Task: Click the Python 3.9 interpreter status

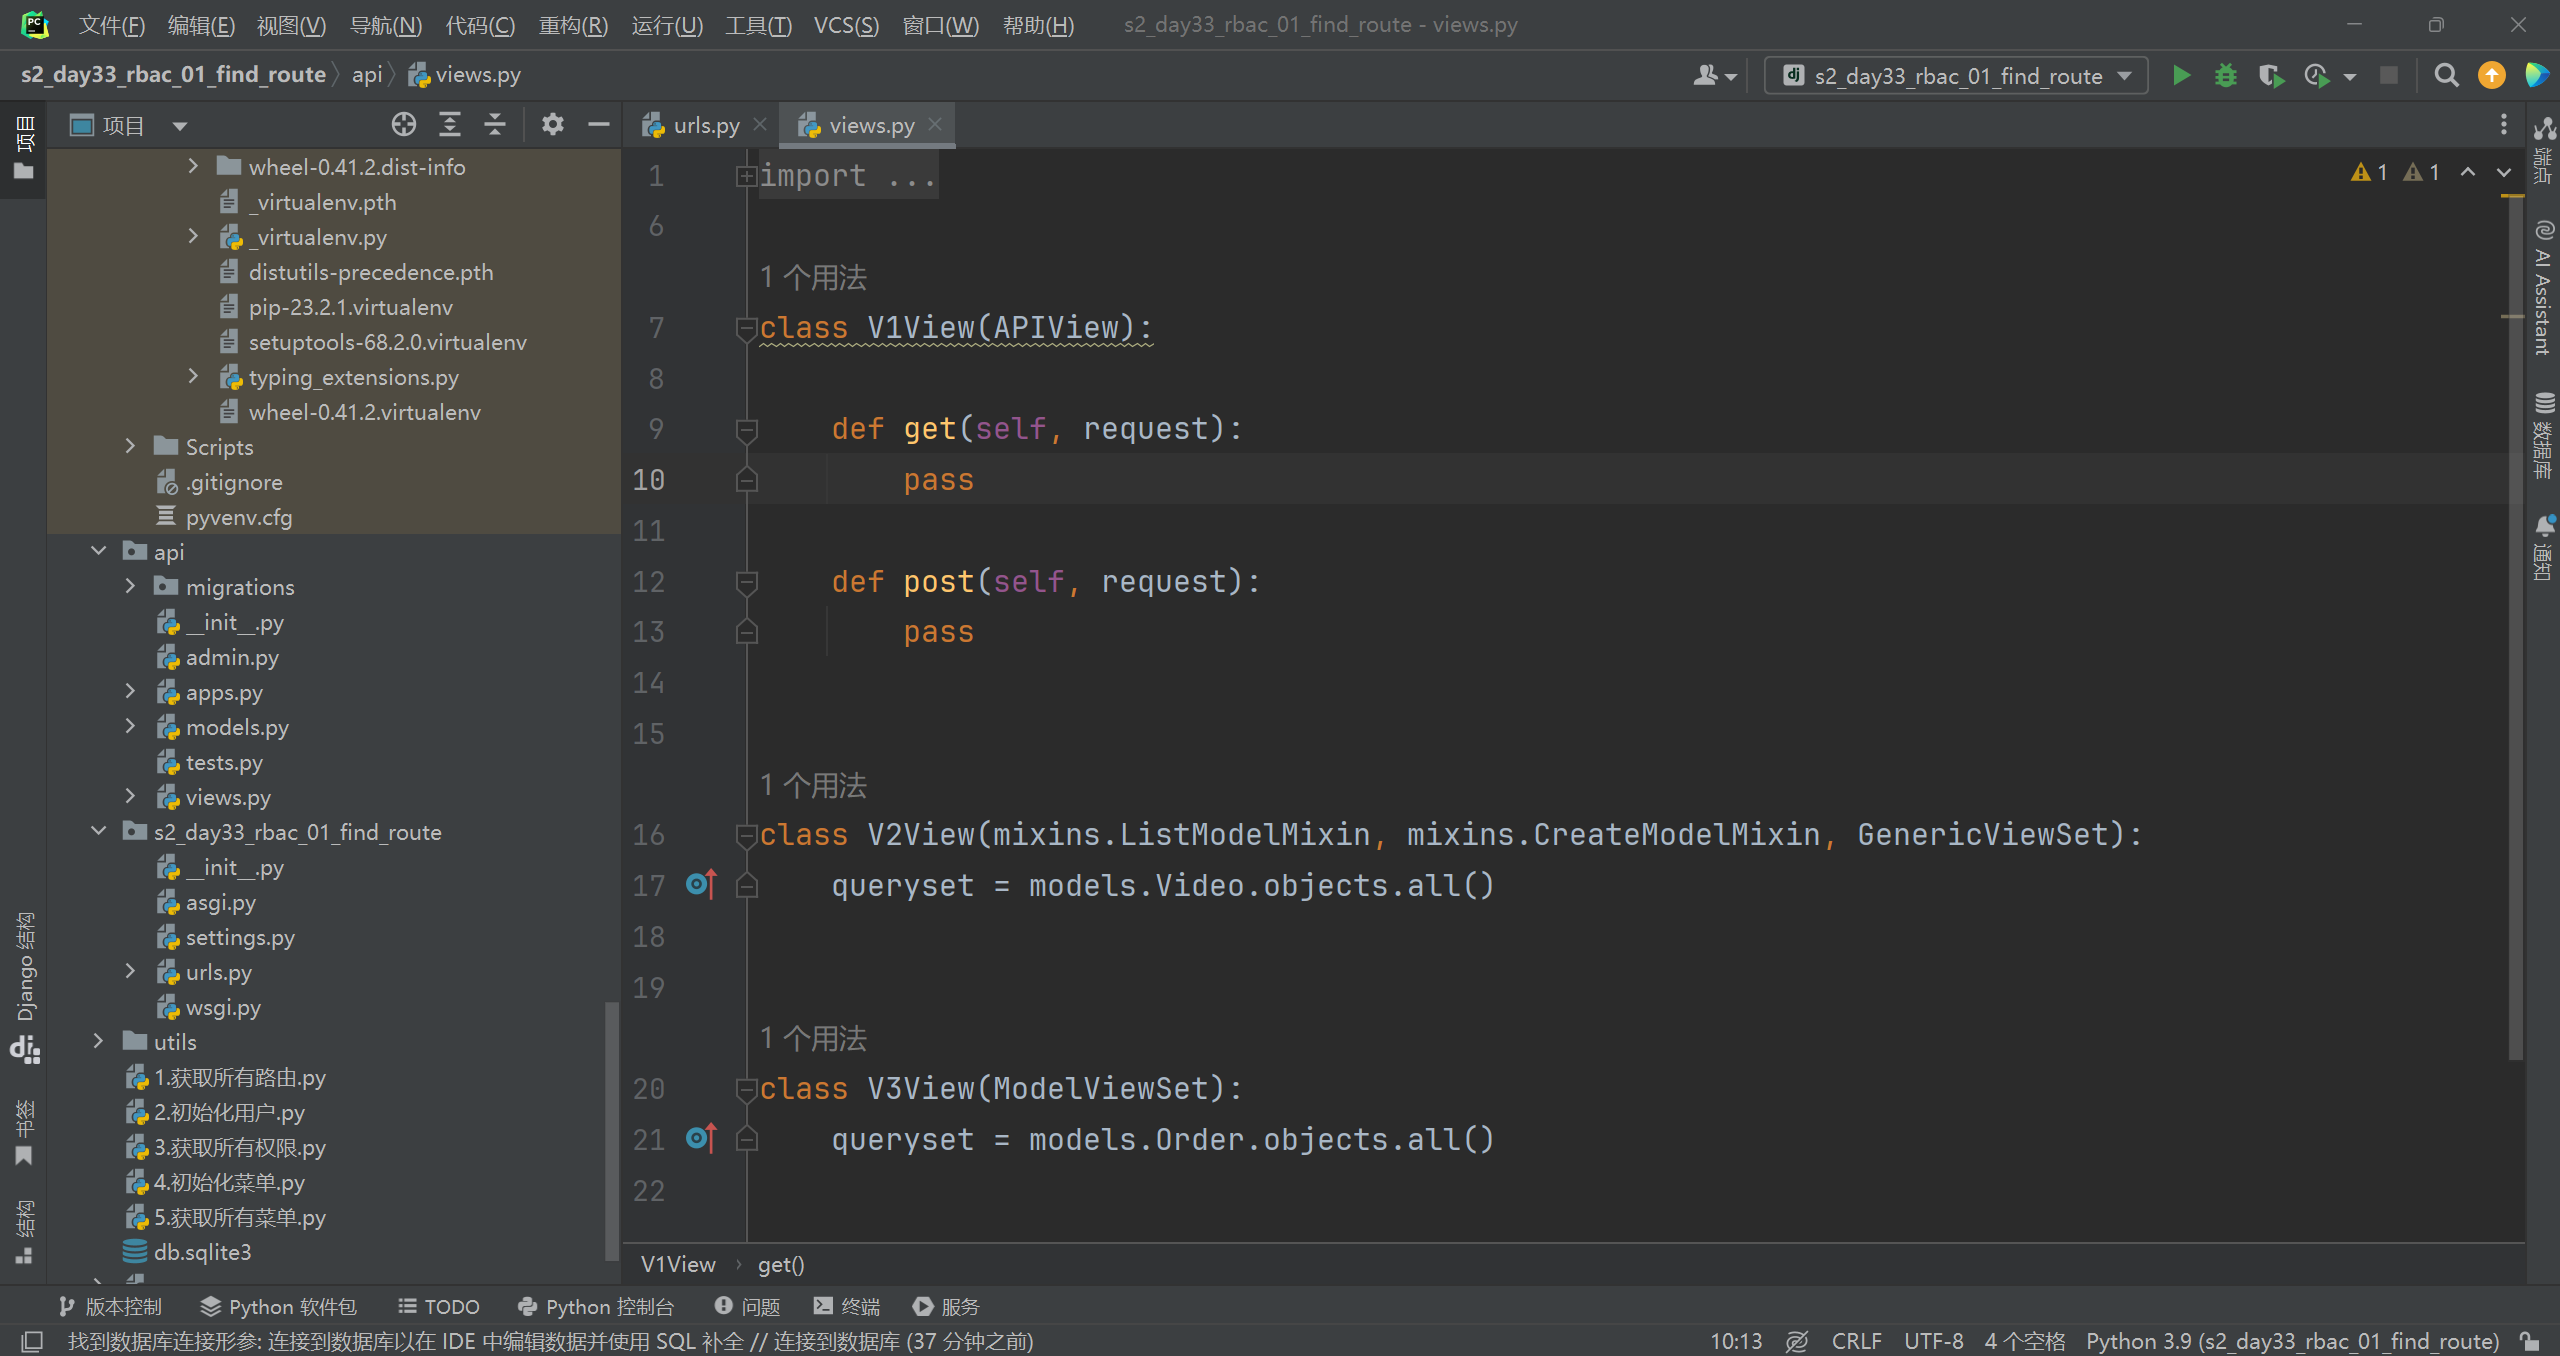Action: [x=2292, y=1342]
